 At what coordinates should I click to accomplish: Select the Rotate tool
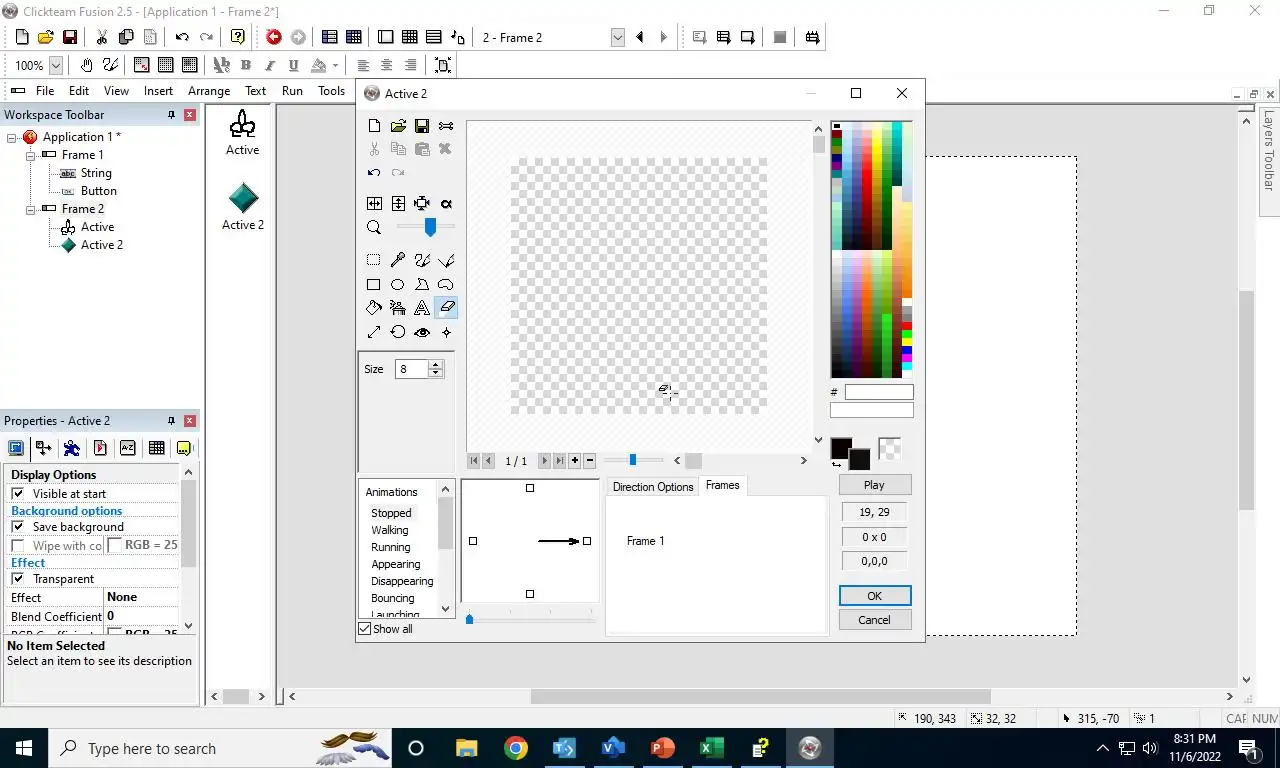tap(398, 332)
